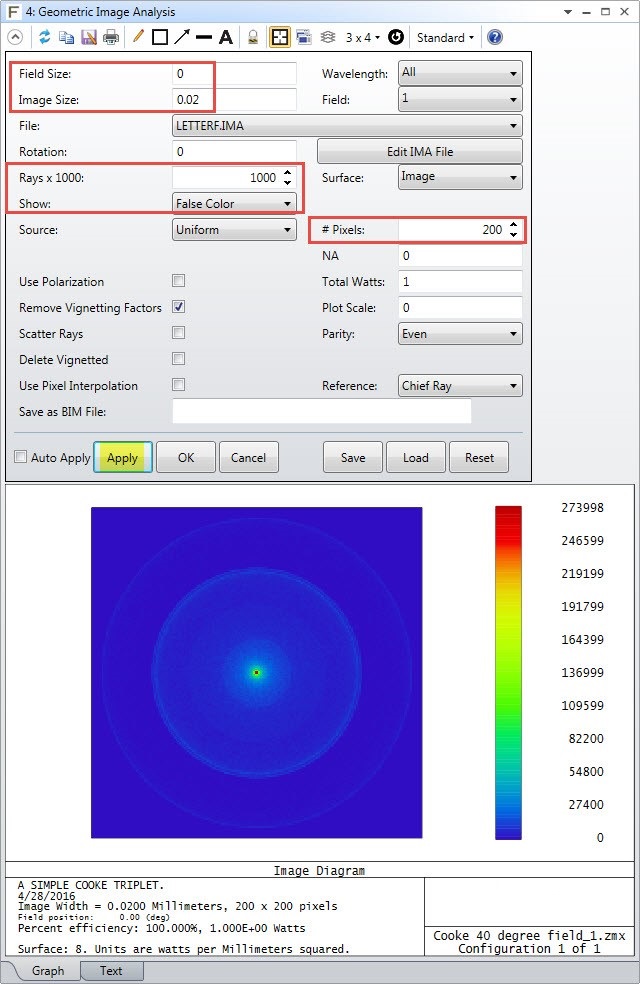Enable the Use Polarization checkbox
Screen dimensions: 640x984
[x=179, y=281]
